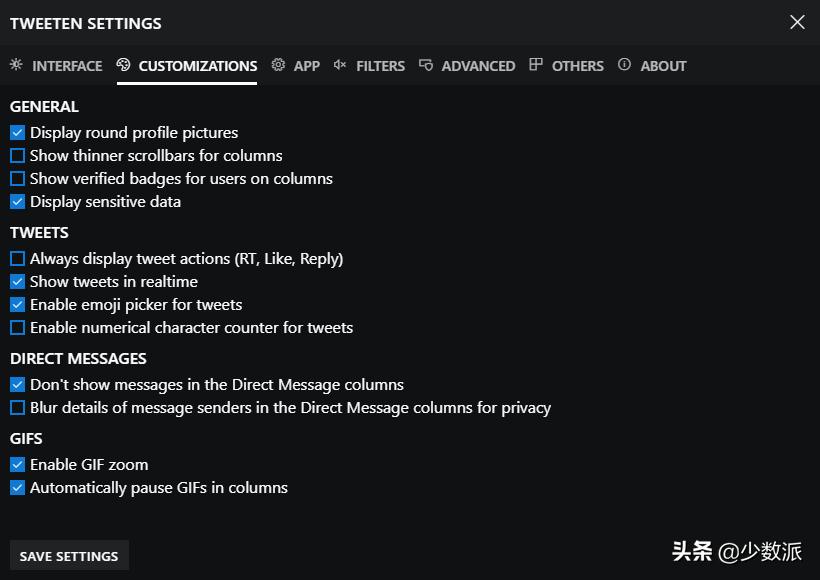Image resolution: width=820 pixels, height=580 pixels.
Task: Enable numerical character counter for tweets
Action: pyautogui.click(x=17, y=327)
